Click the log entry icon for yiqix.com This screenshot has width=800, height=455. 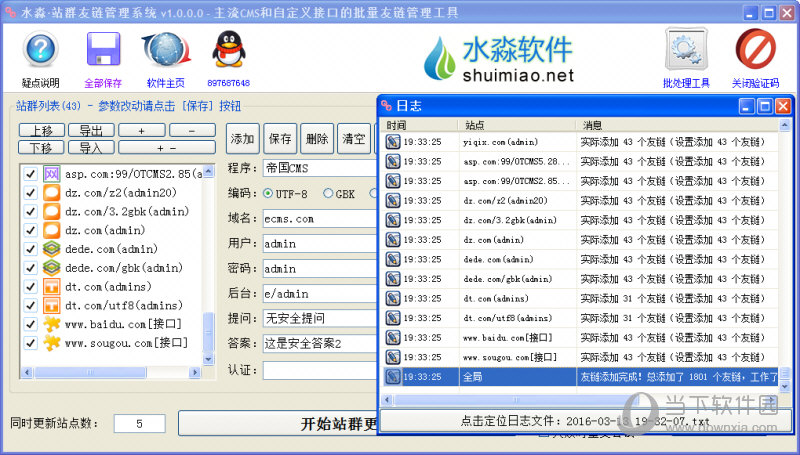393,142
